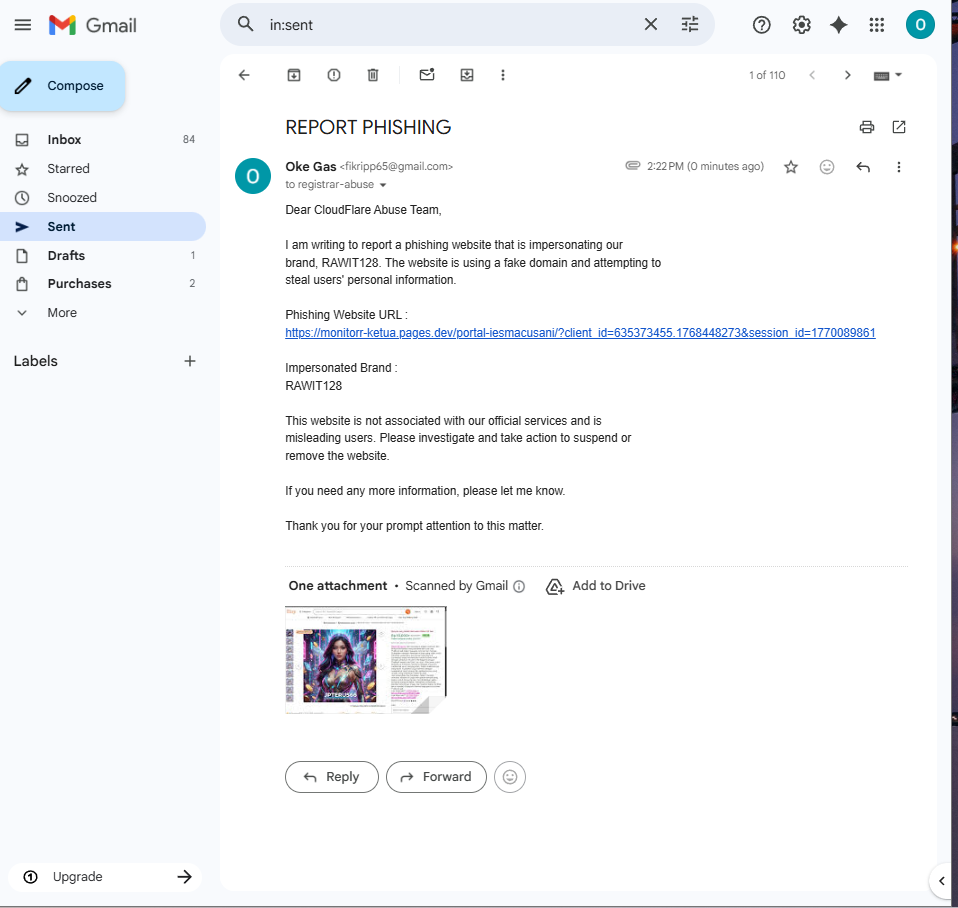Open the Google account avatar

point(920,25)
